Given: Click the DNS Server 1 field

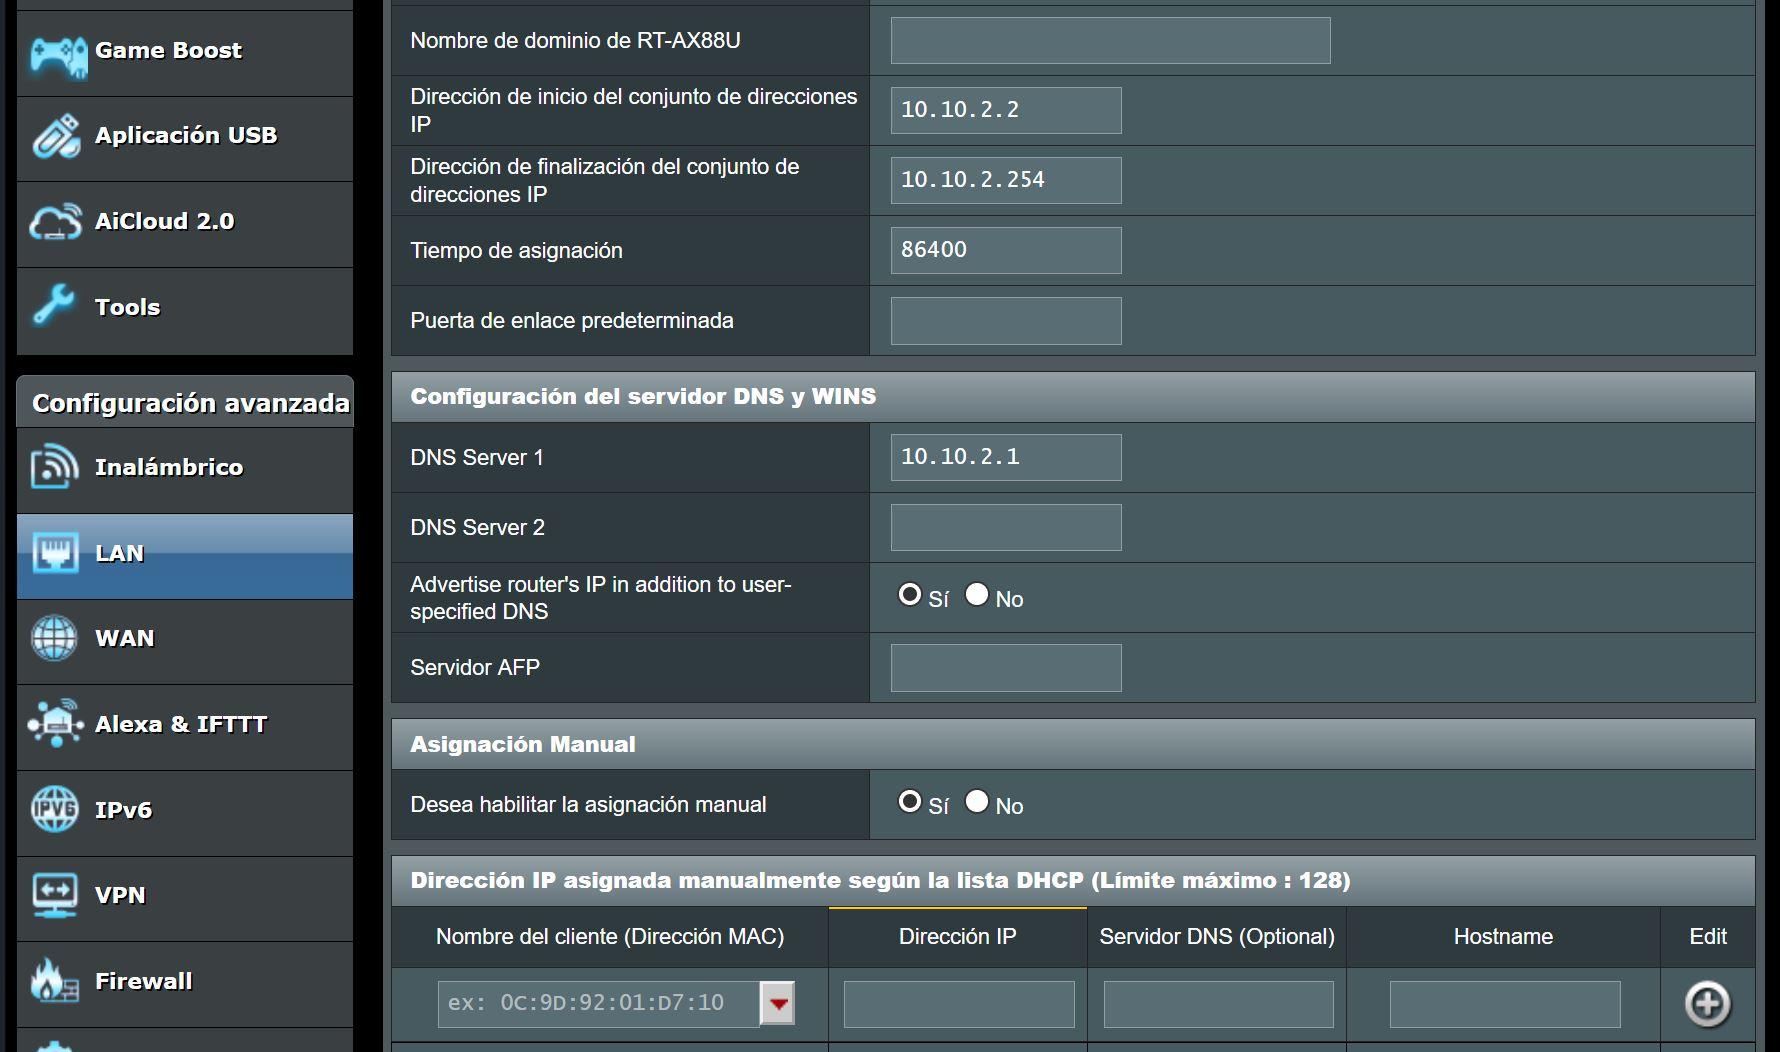Looking at the screenshot, I should pyautogui.click(x=1006, y=457).
